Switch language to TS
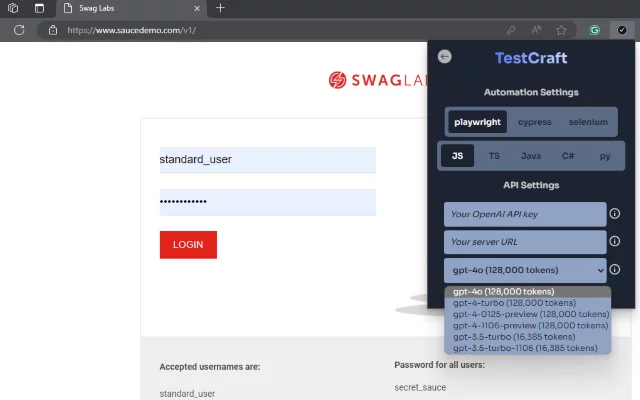This screenshot has height=400, width=640. click(x=494, y=156)
